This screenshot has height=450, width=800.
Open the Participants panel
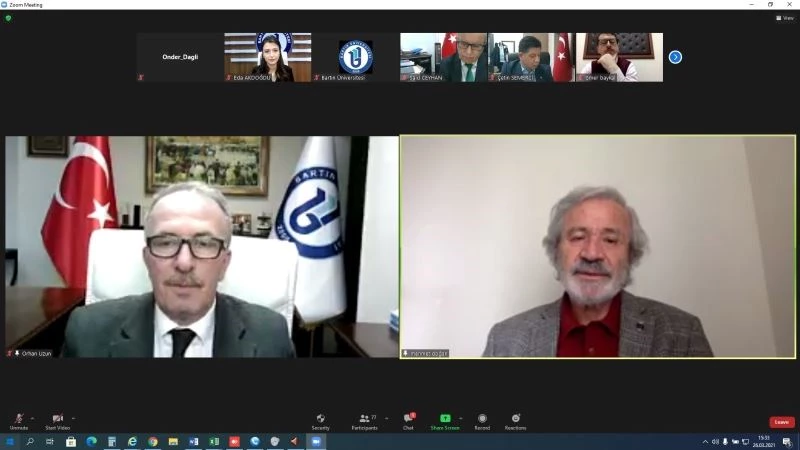point(365,420)
